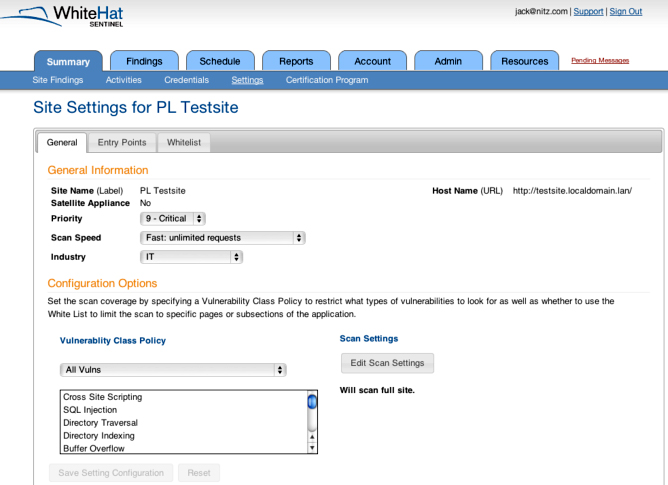Open the Whitelist tab

[184, 142]
